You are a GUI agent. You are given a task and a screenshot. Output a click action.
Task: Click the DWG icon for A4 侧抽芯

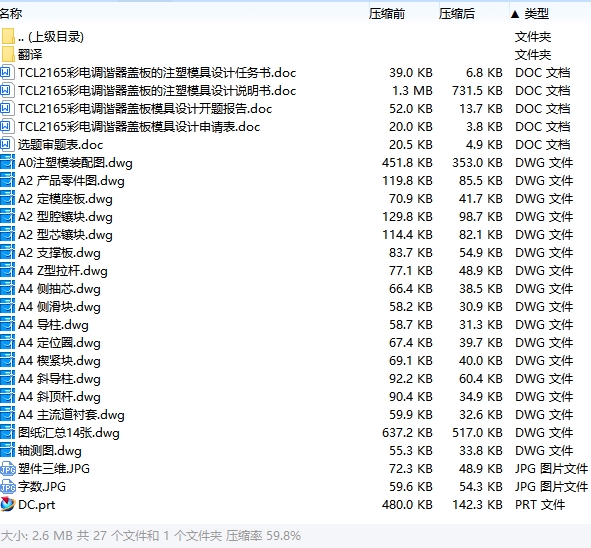[x=7, y=289]
